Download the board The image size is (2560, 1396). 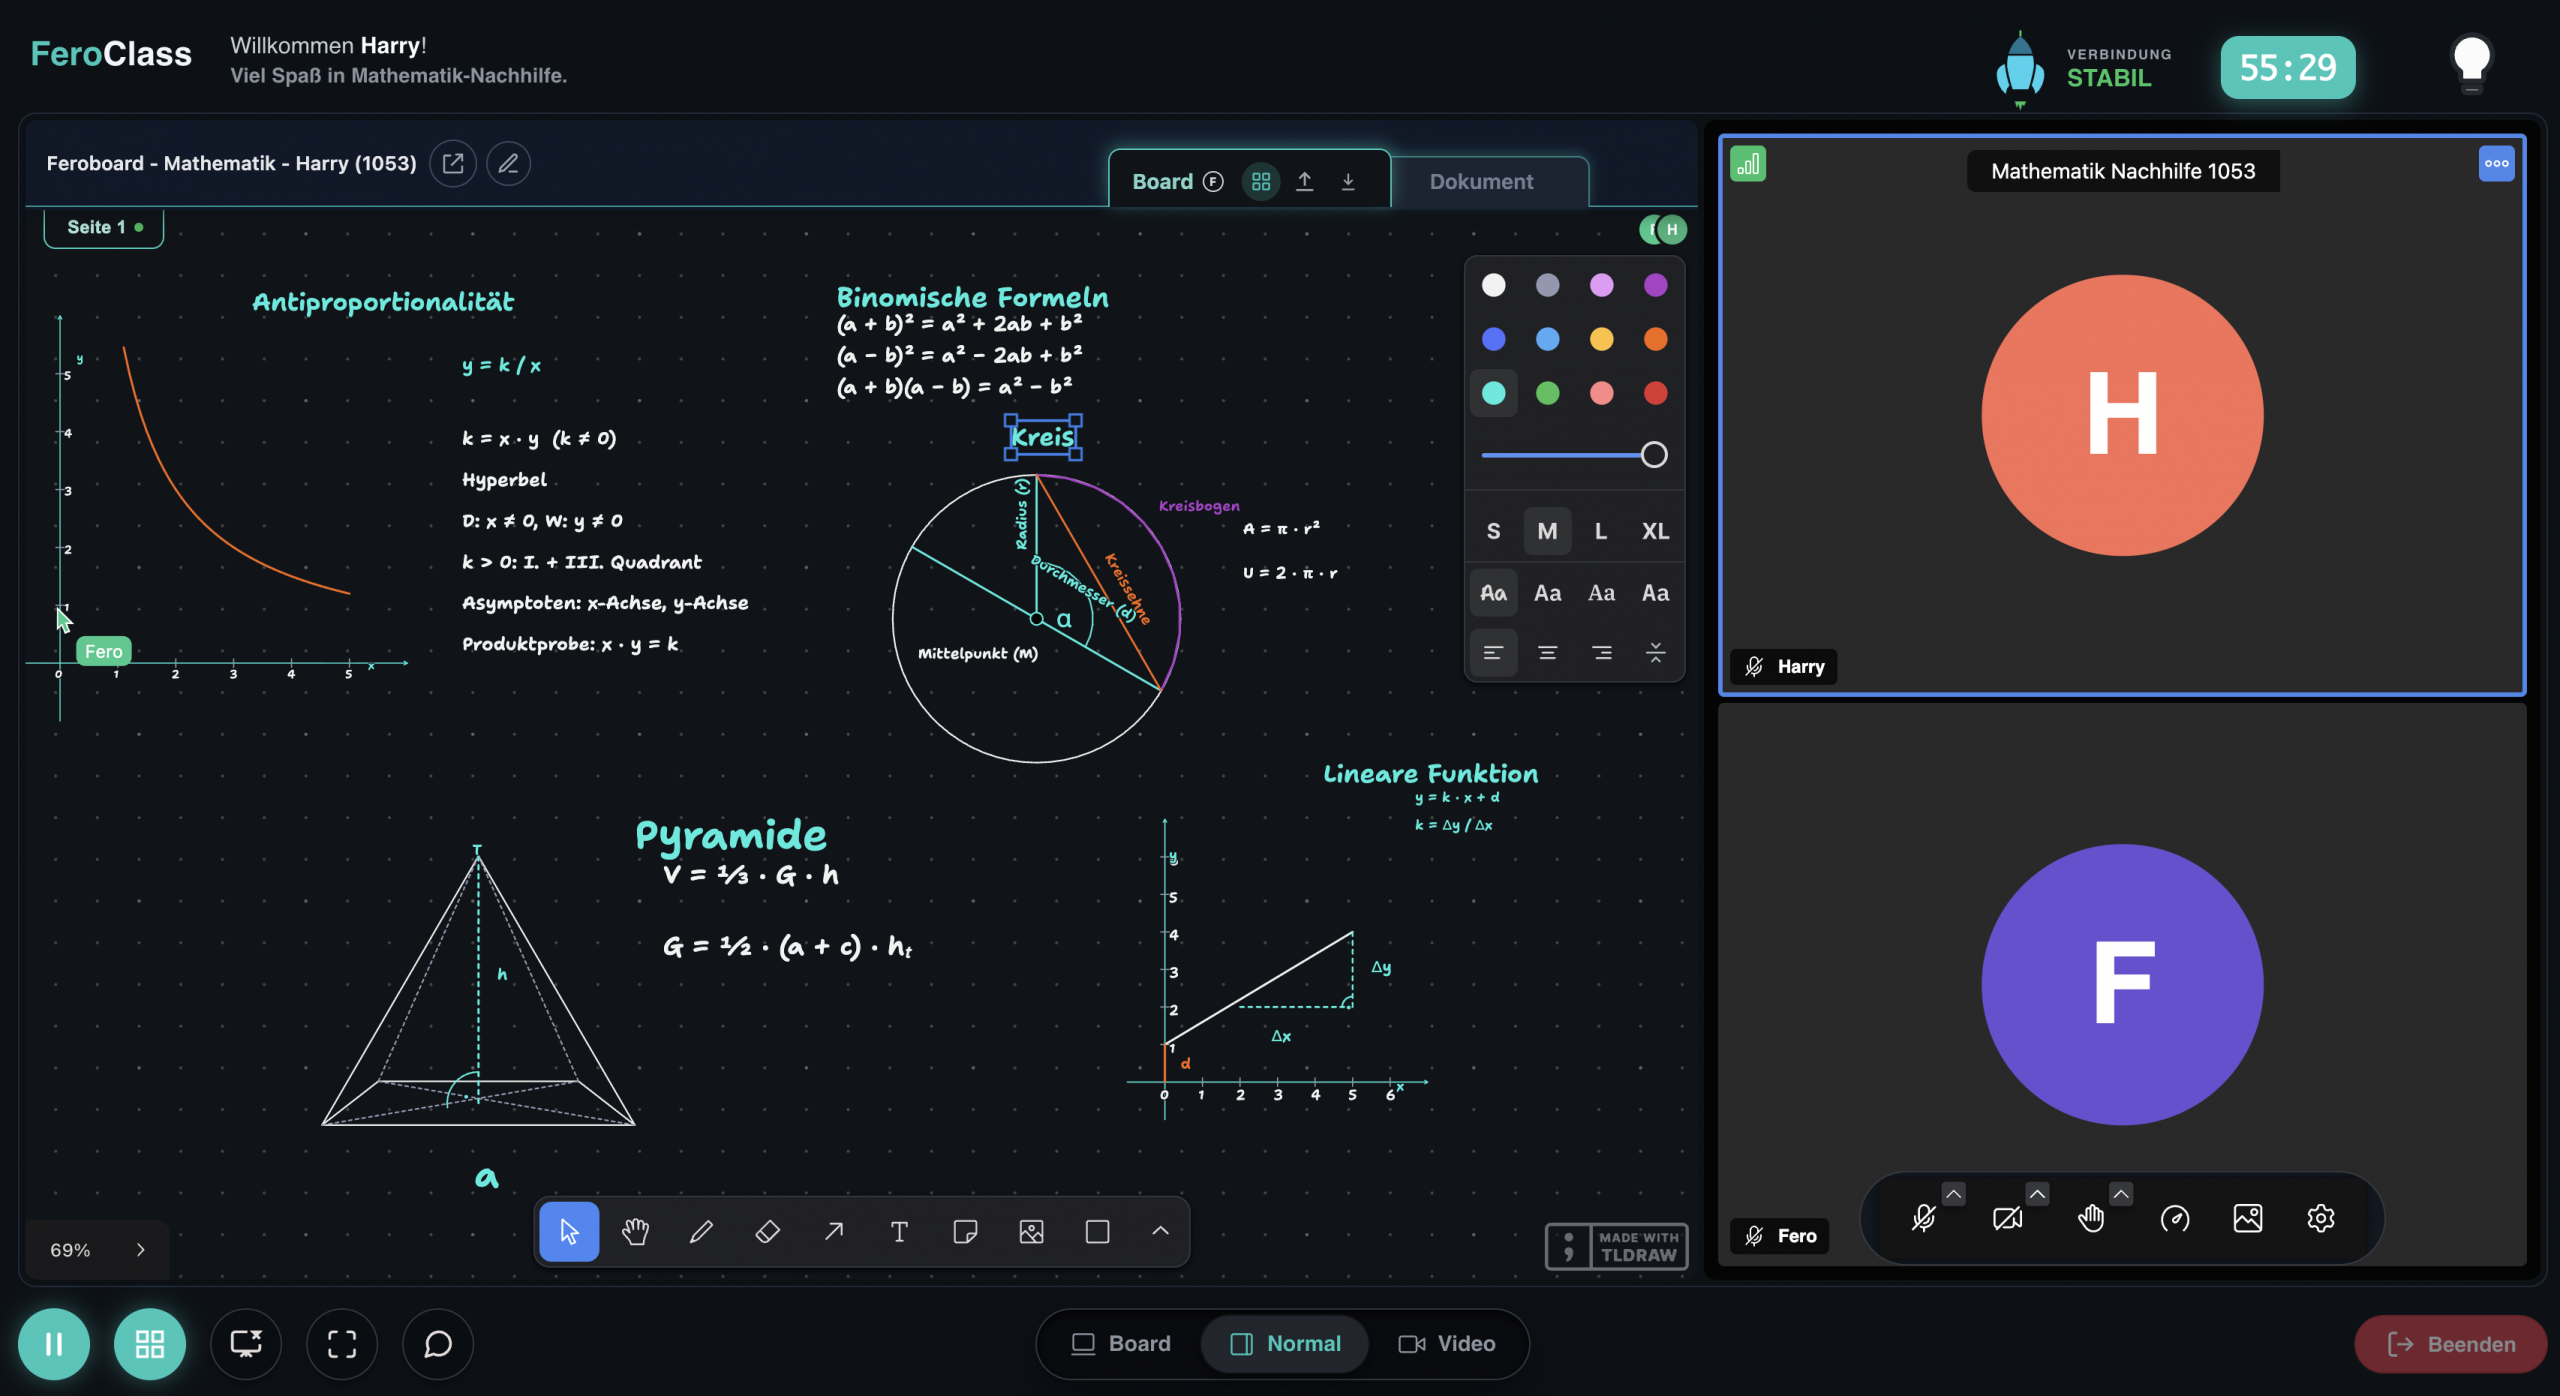pyautogui.click(x=1348, y=181)
